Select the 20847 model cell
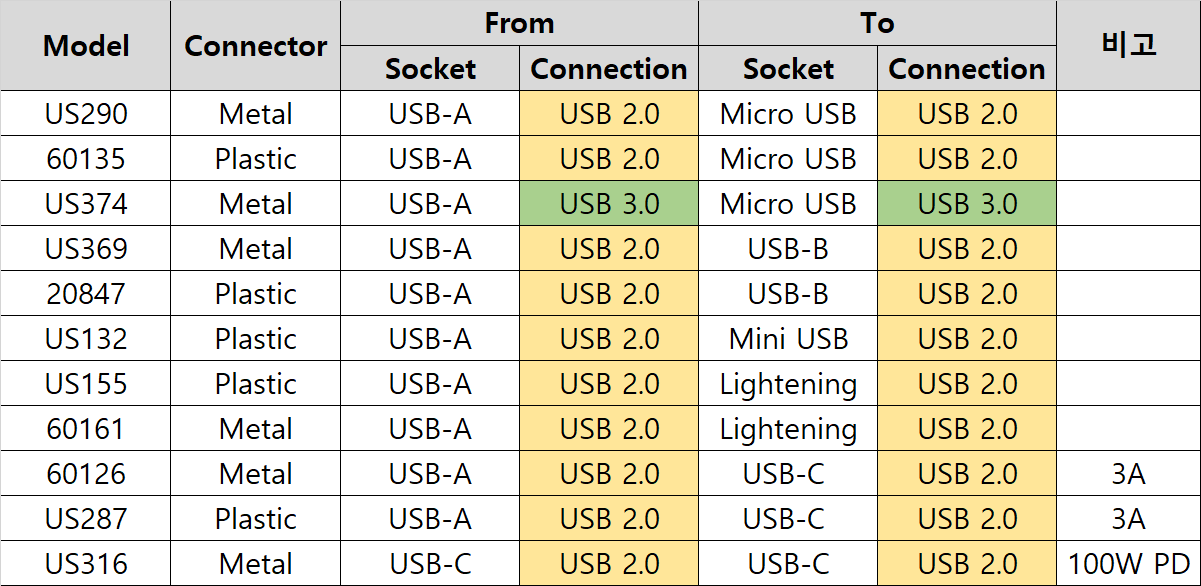This screenshot has height=586, width=1201. [x=86, y=294]
